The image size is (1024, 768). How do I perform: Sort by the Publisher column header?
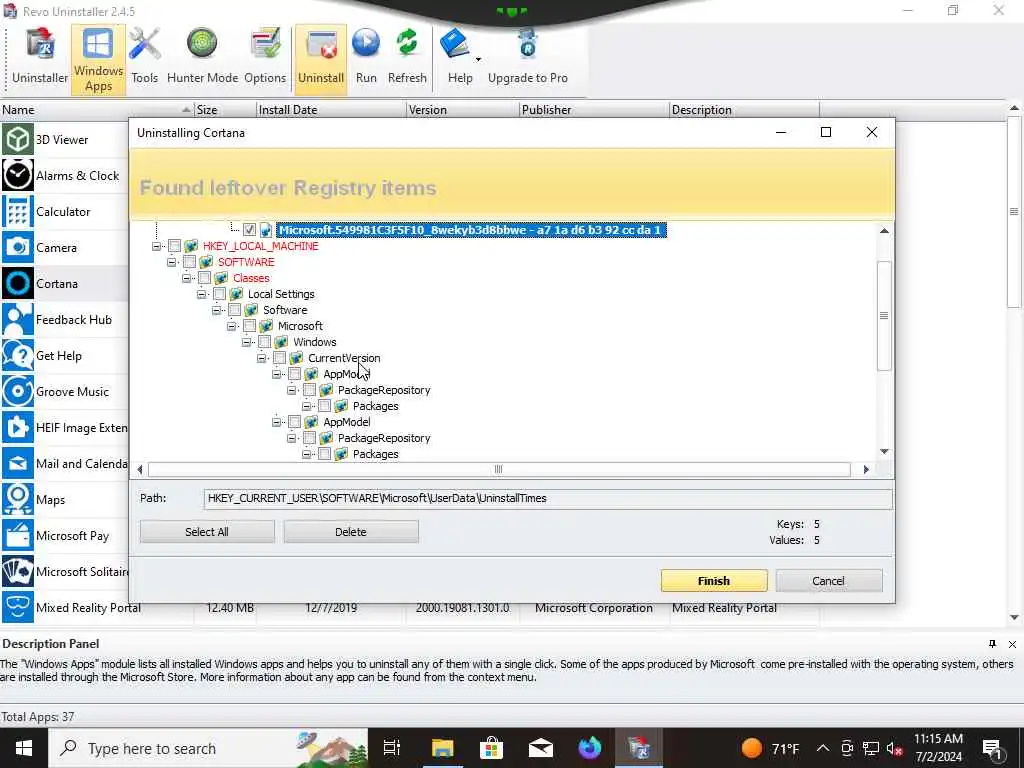click(x=594, y=110)
